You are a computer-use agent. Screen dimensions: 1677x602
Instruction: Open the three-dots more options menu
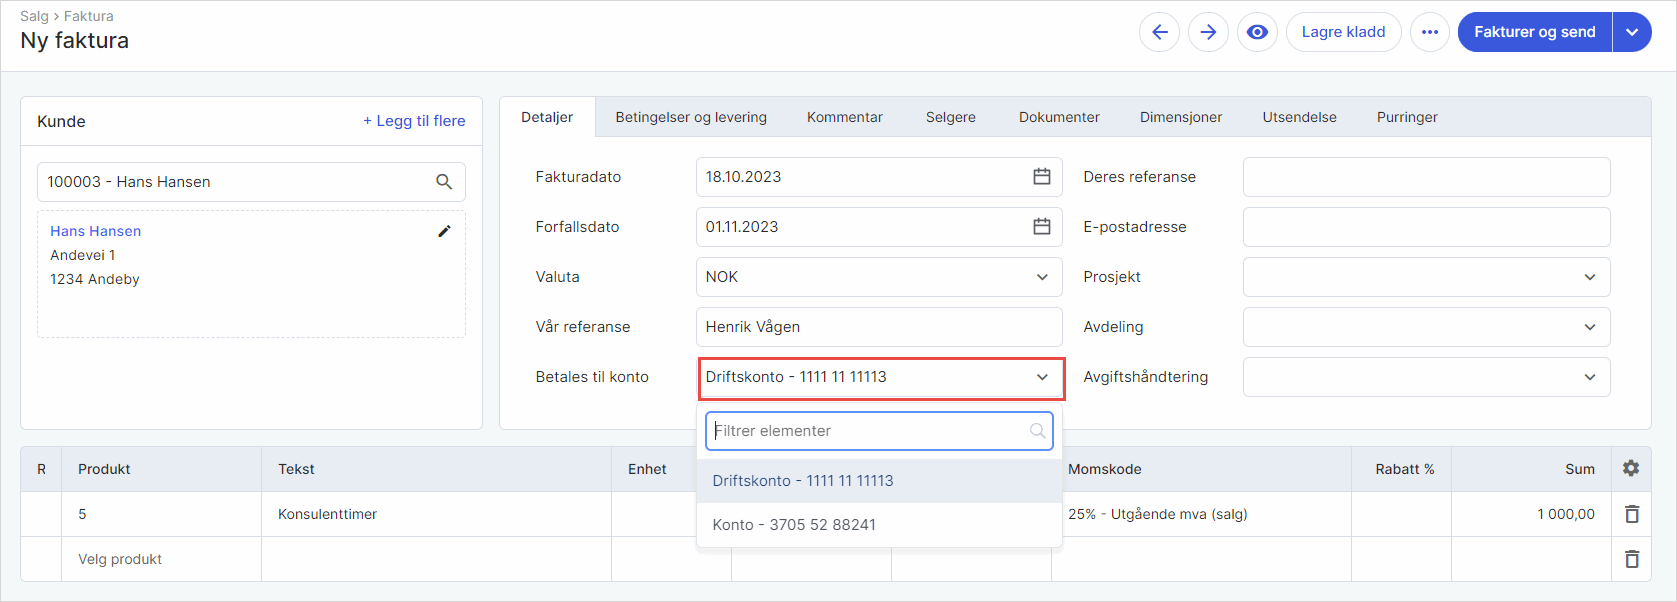(1430, 32)
